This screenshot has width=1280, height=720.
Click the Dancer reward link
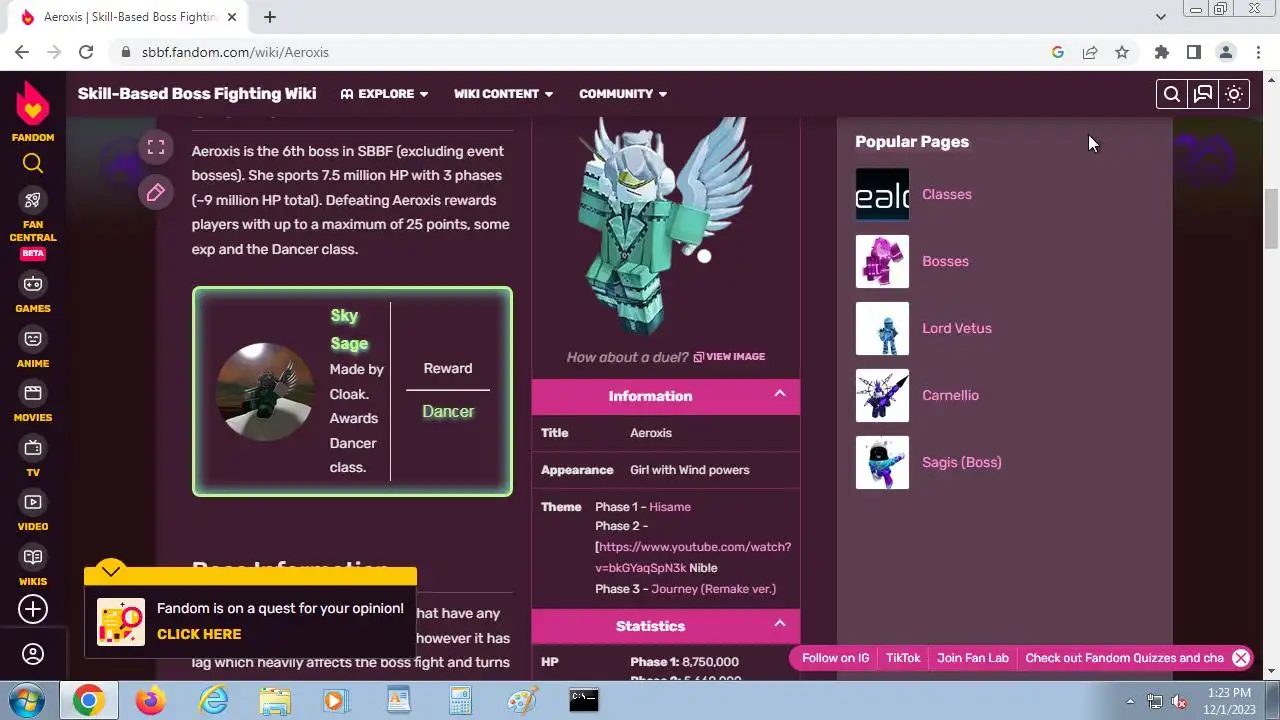448,411
